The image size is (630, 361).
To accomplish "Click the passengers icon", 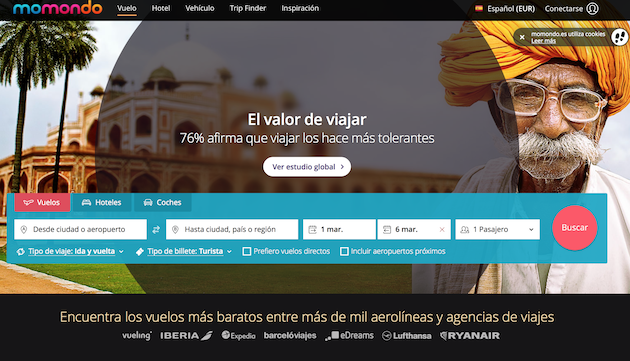I will (464, 230).
